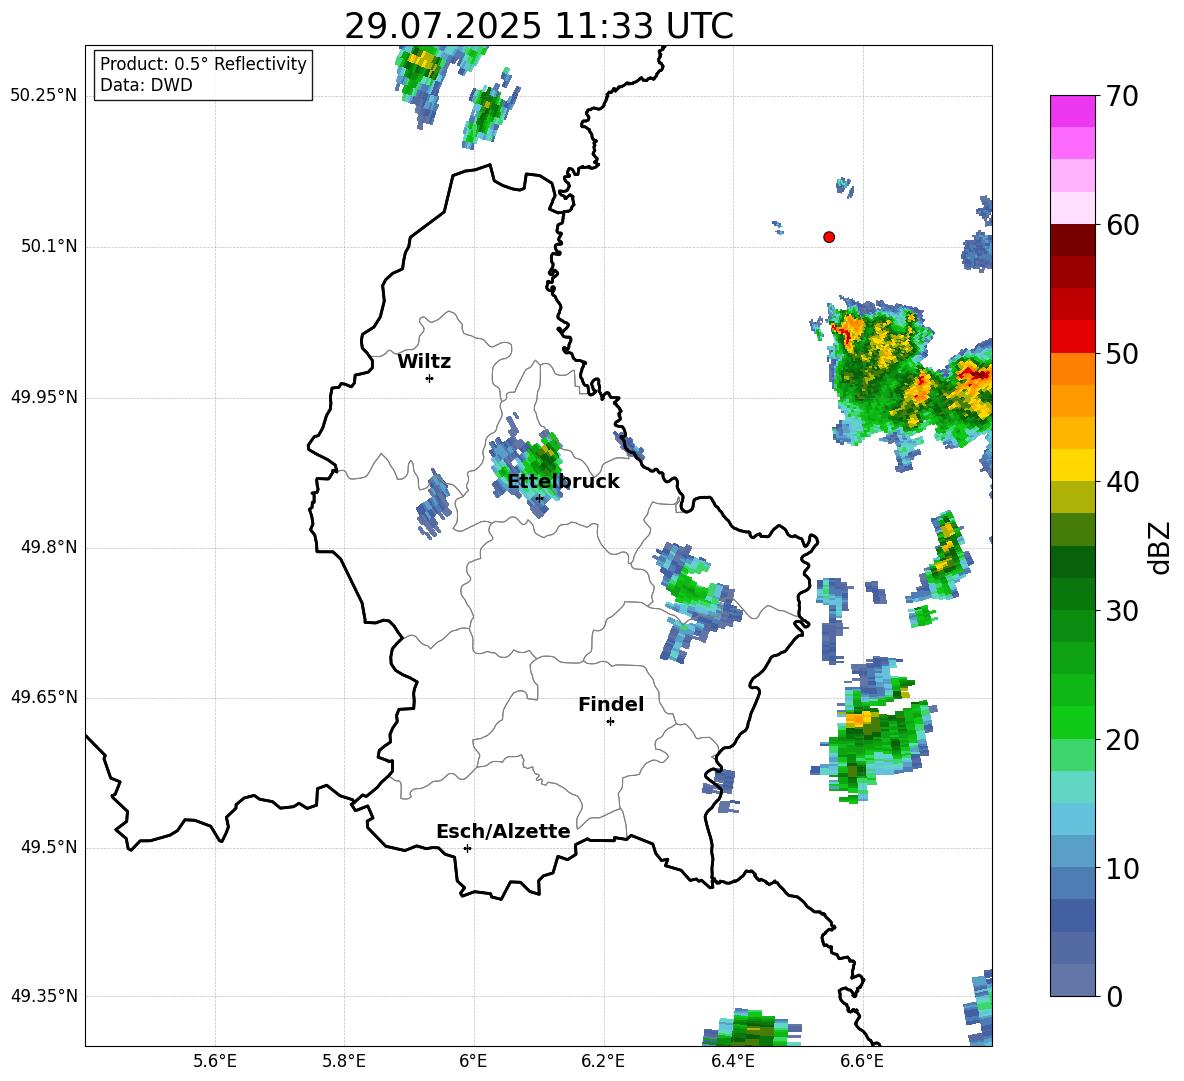Click the 50.25°N latitude label
The height and width of the screenshot is (1081, 1184).
(x=44, y=96)
